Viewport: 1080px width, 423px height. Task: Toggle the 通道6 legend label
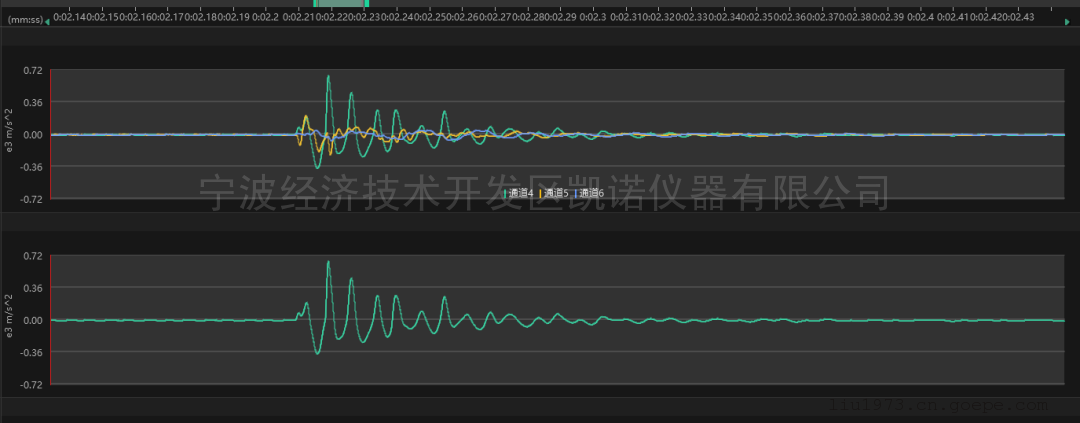point(591,193)
